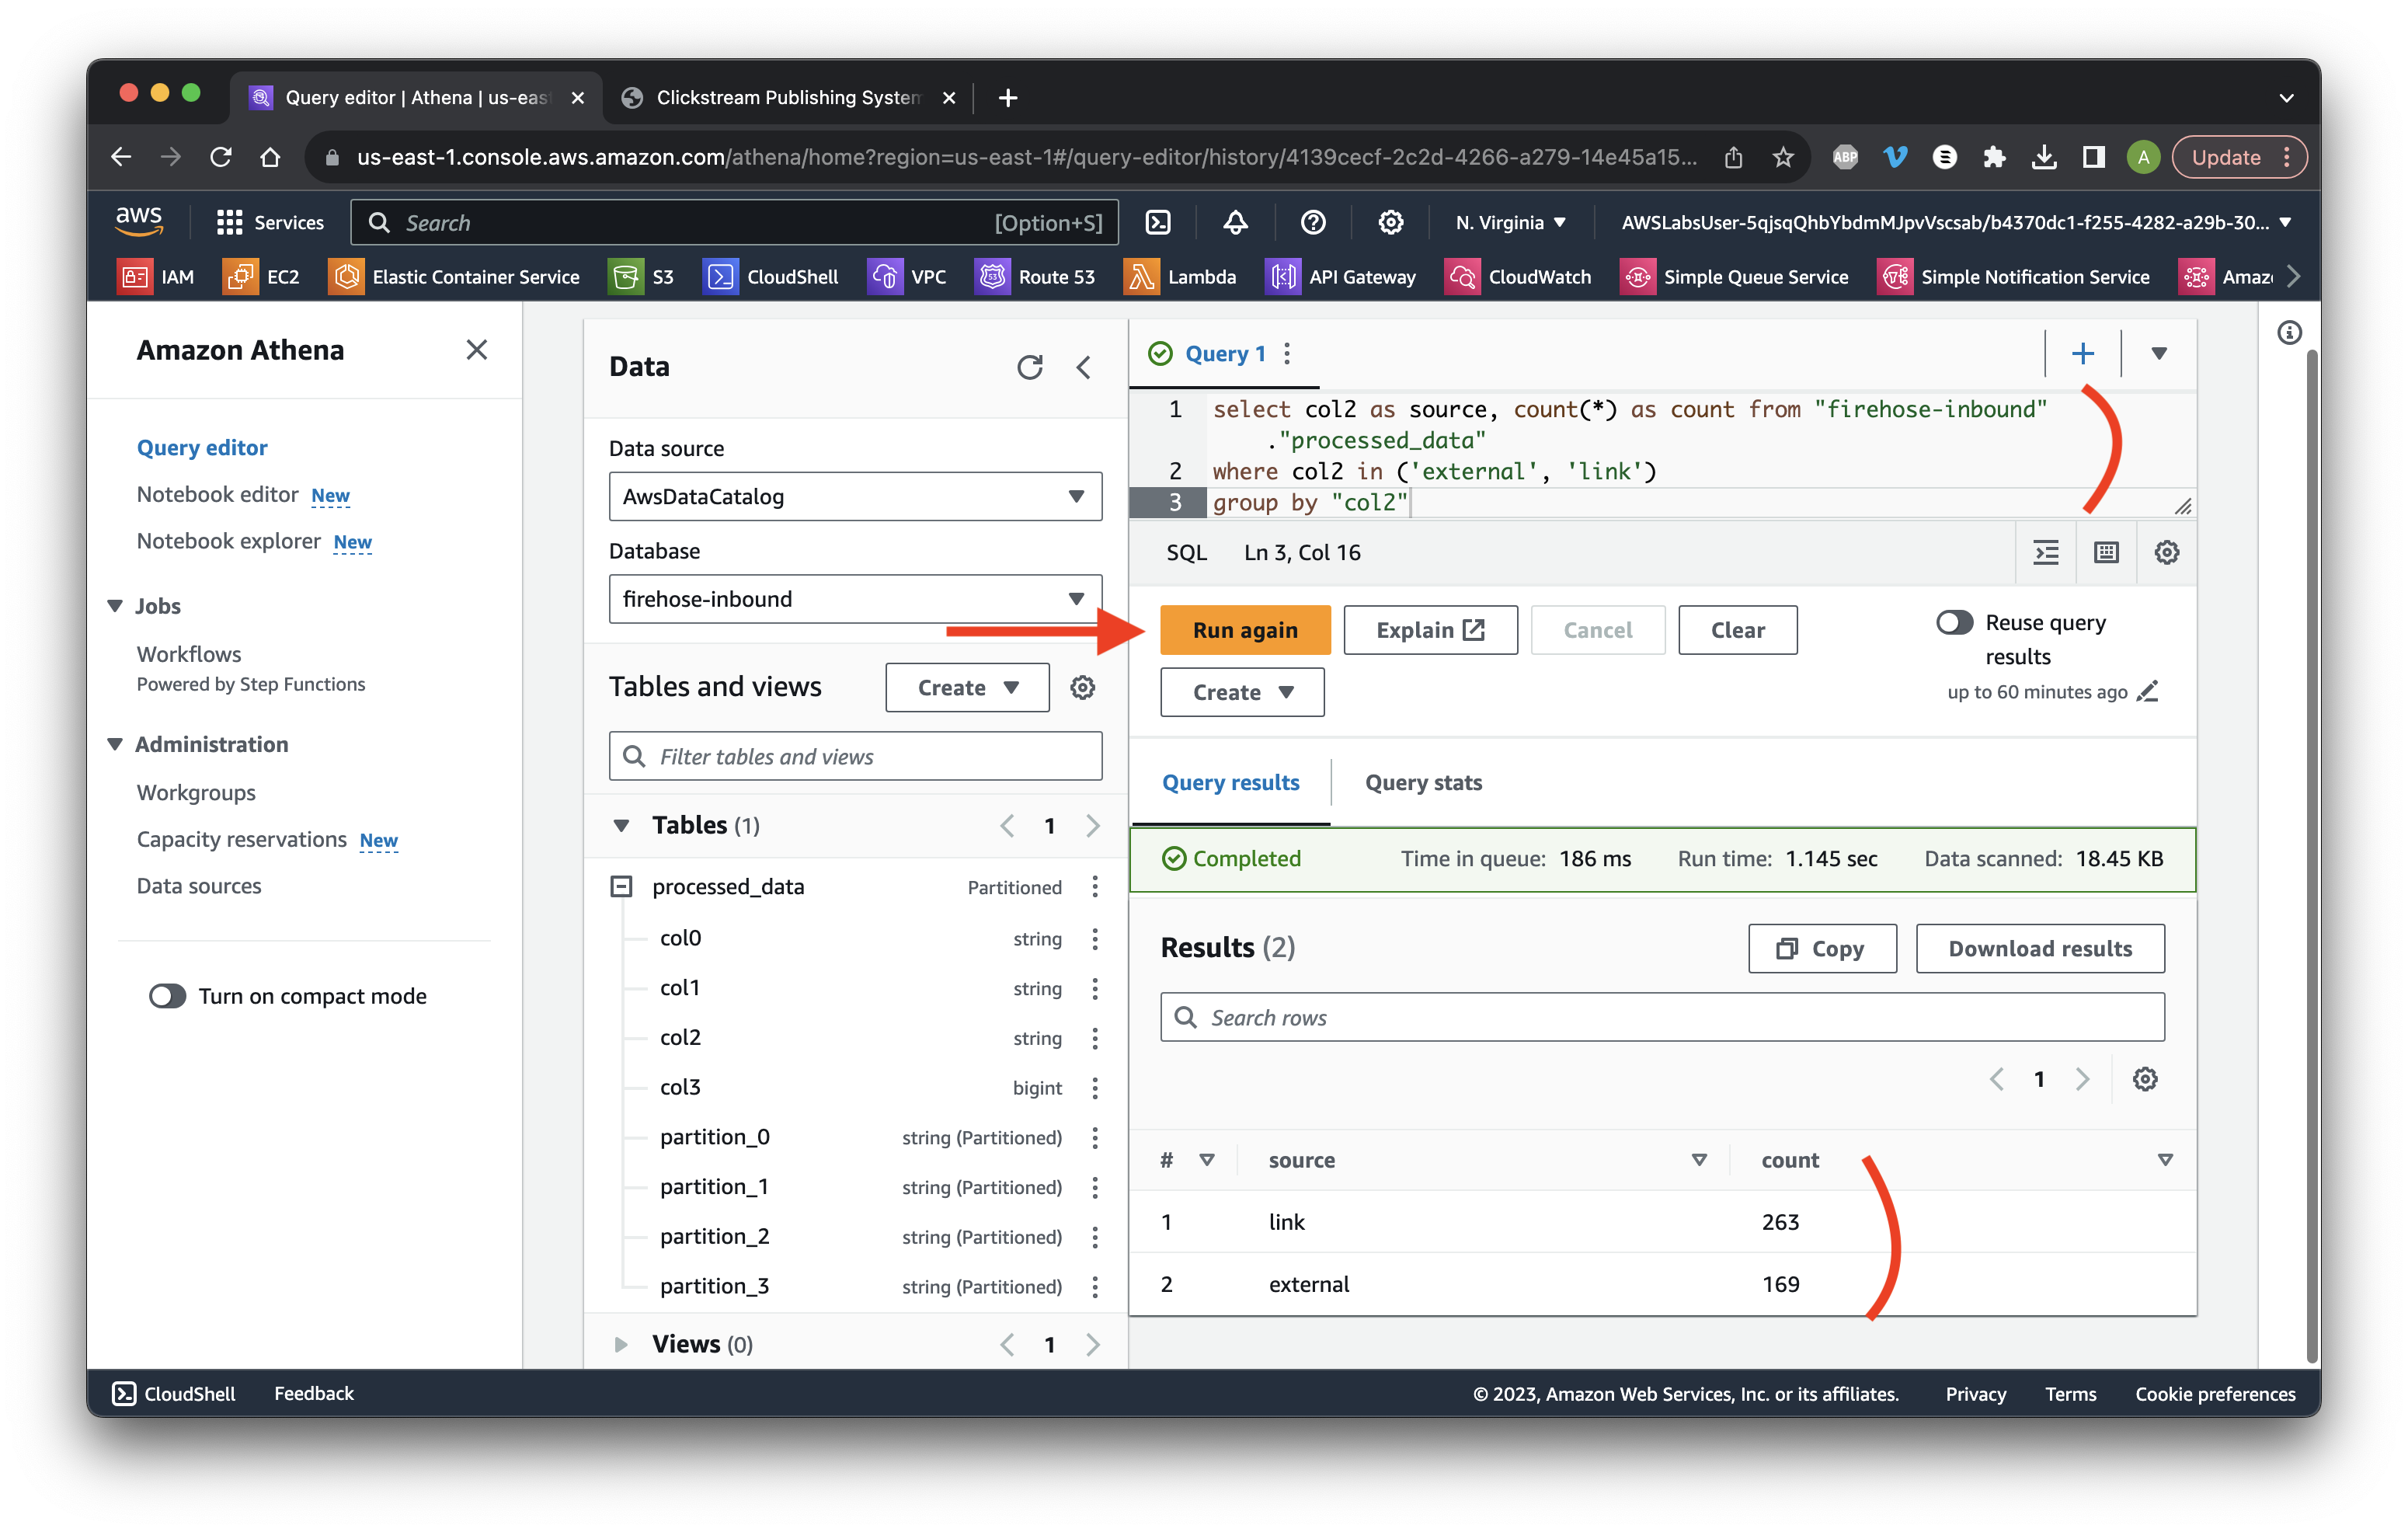Collapse the Tables section

(621, 825)
